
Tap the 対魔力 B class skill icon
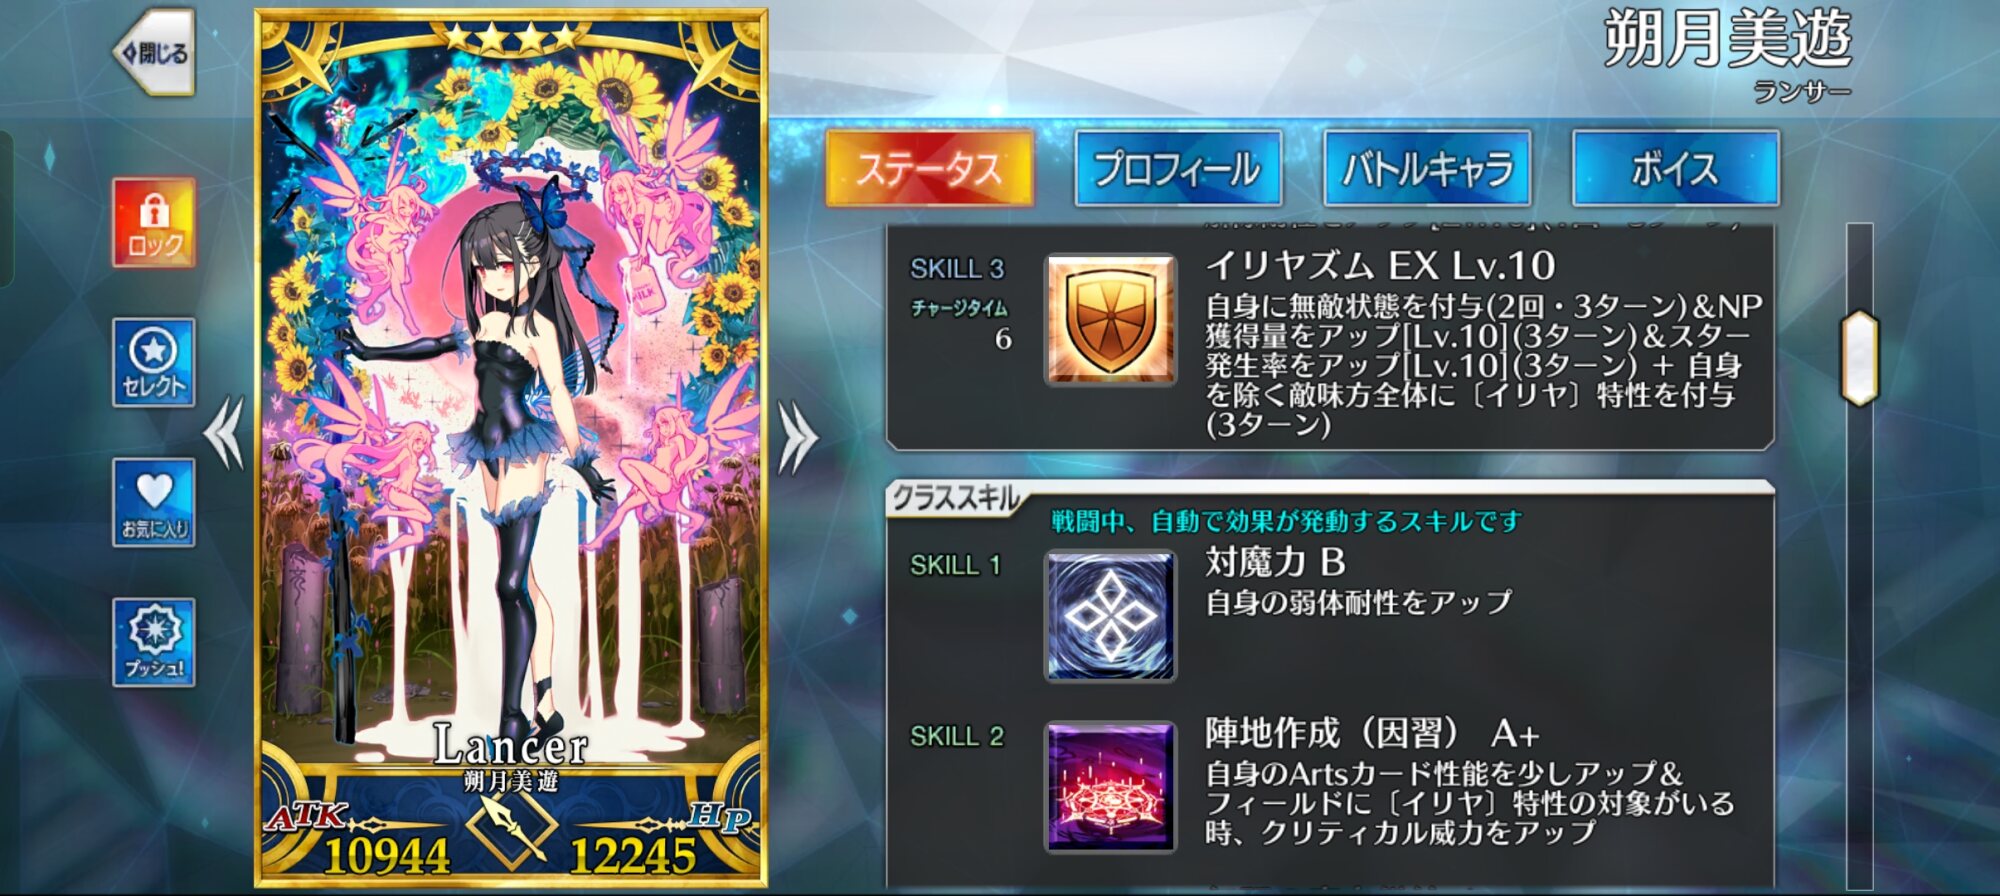tap(1110, 616)
